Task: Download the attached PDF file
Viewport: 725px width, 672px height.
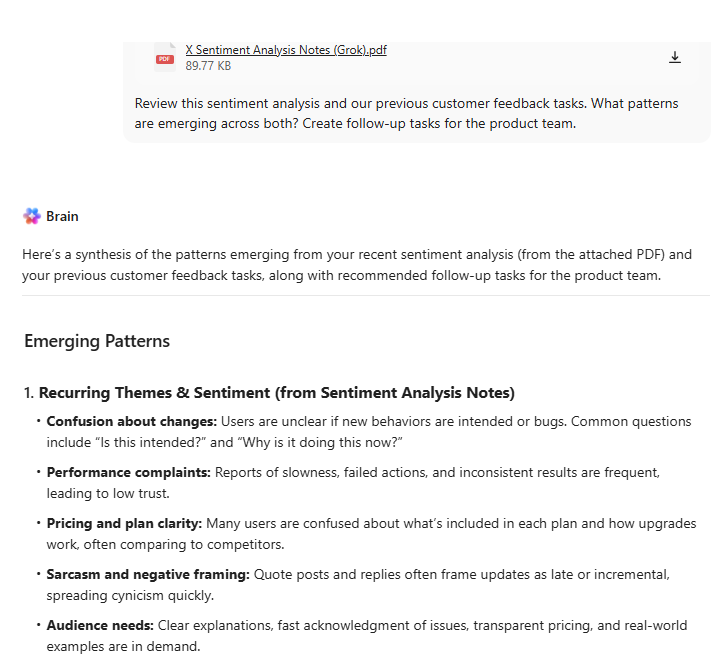Action: 675,58
